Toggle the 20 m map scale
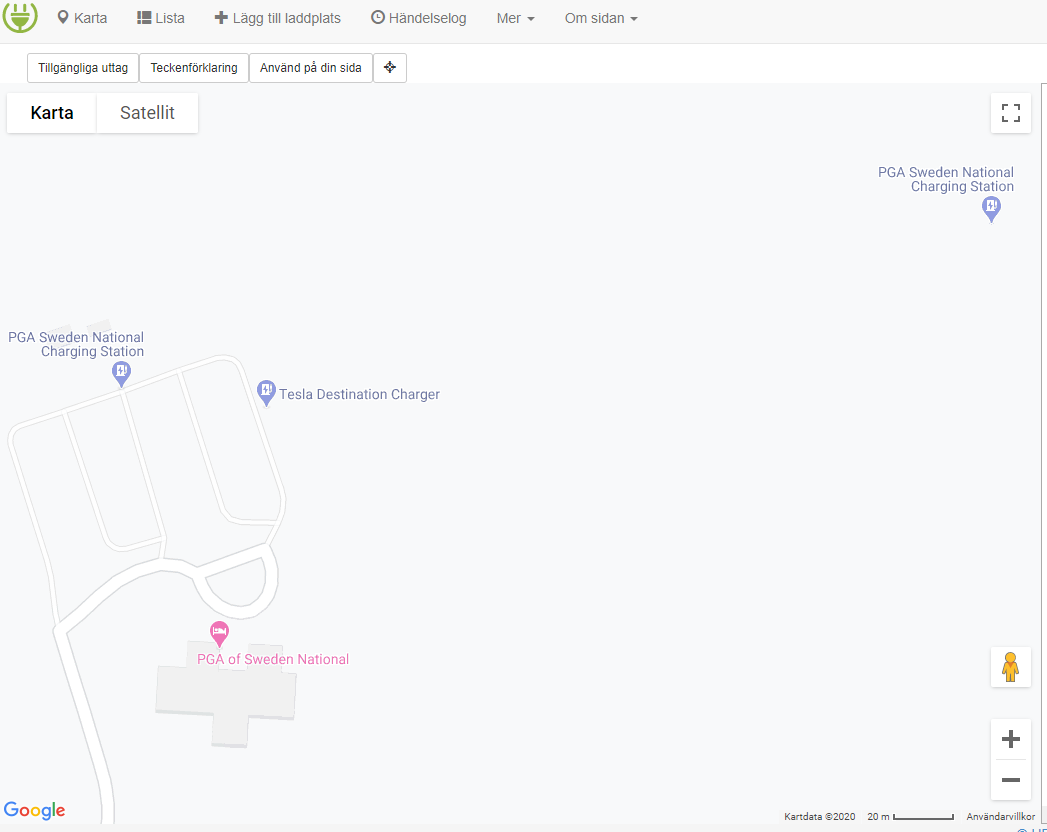The height and width of the screenshot is (832, 1047). coord(910,817)
